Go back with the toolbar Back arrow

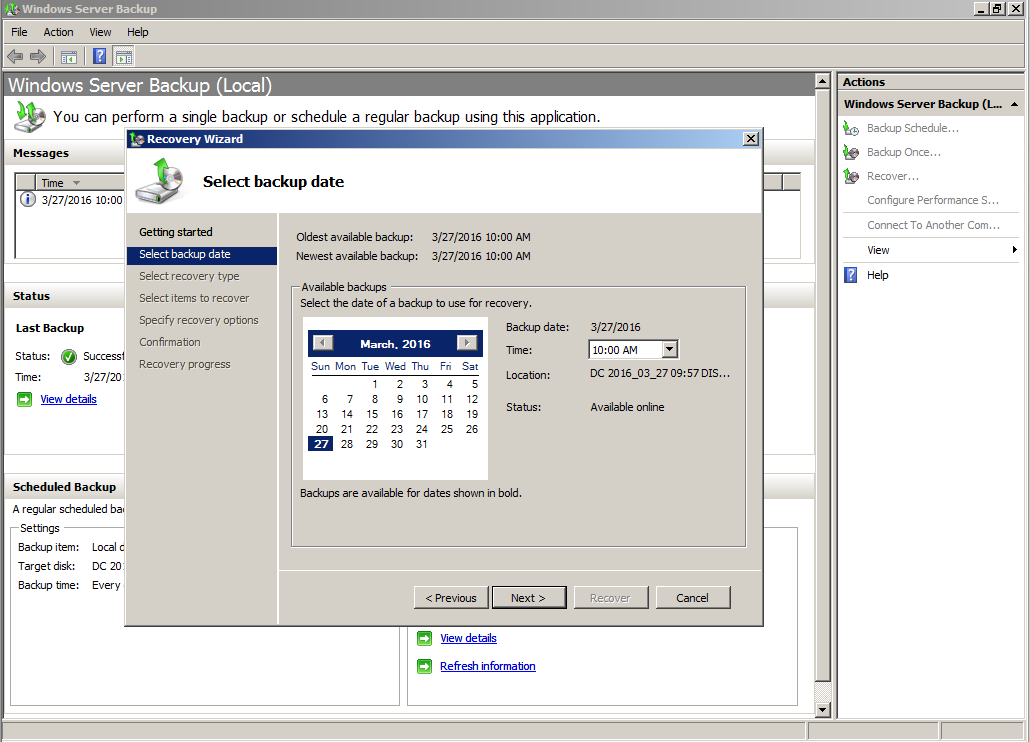coord(15,57)
